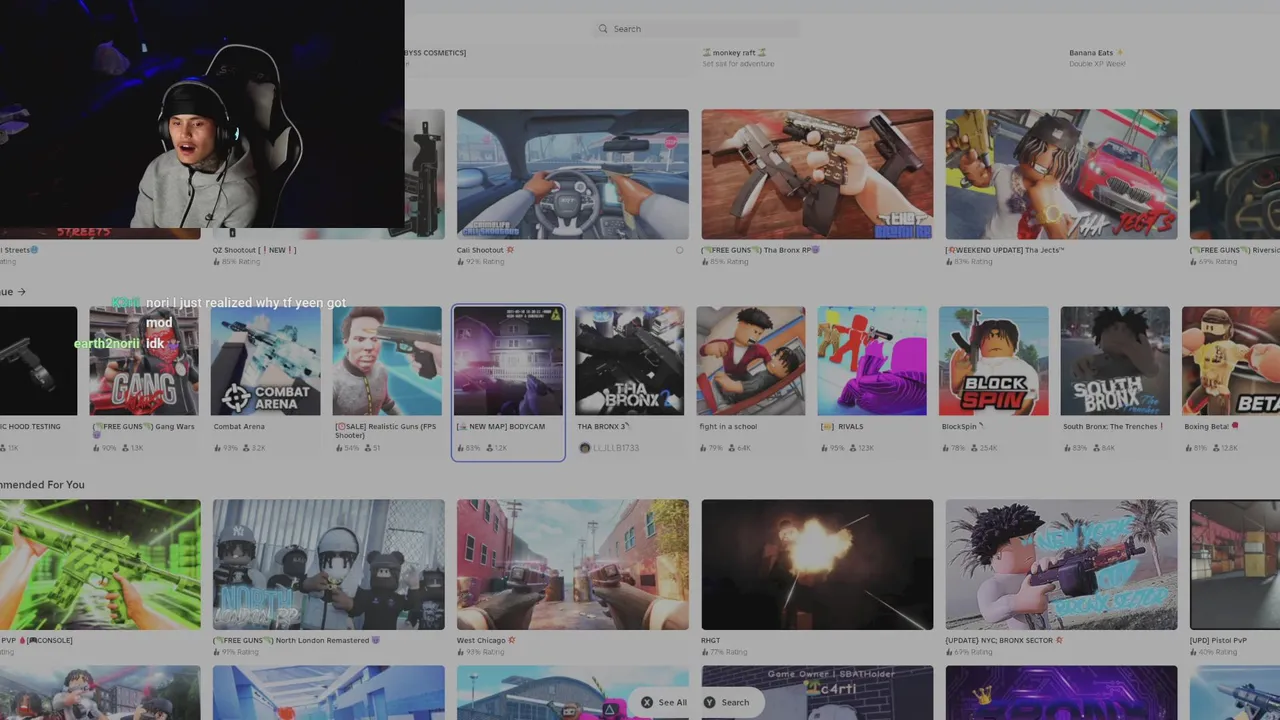1280x720 pixels.
Task: Click the rating icon under Cali Shootout
Action: (461, 262)
